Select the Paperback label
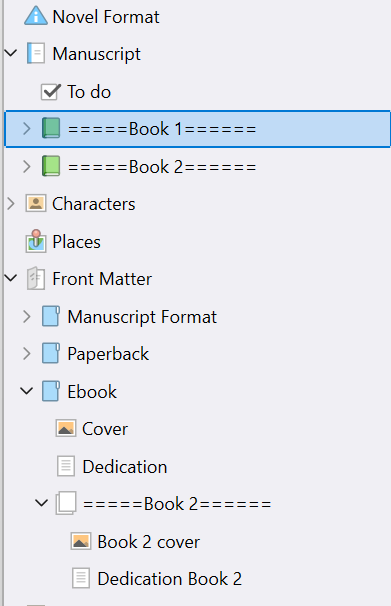The width and height of the screenshot is (391, 606). pyautogui.click(x=108, y=354)
